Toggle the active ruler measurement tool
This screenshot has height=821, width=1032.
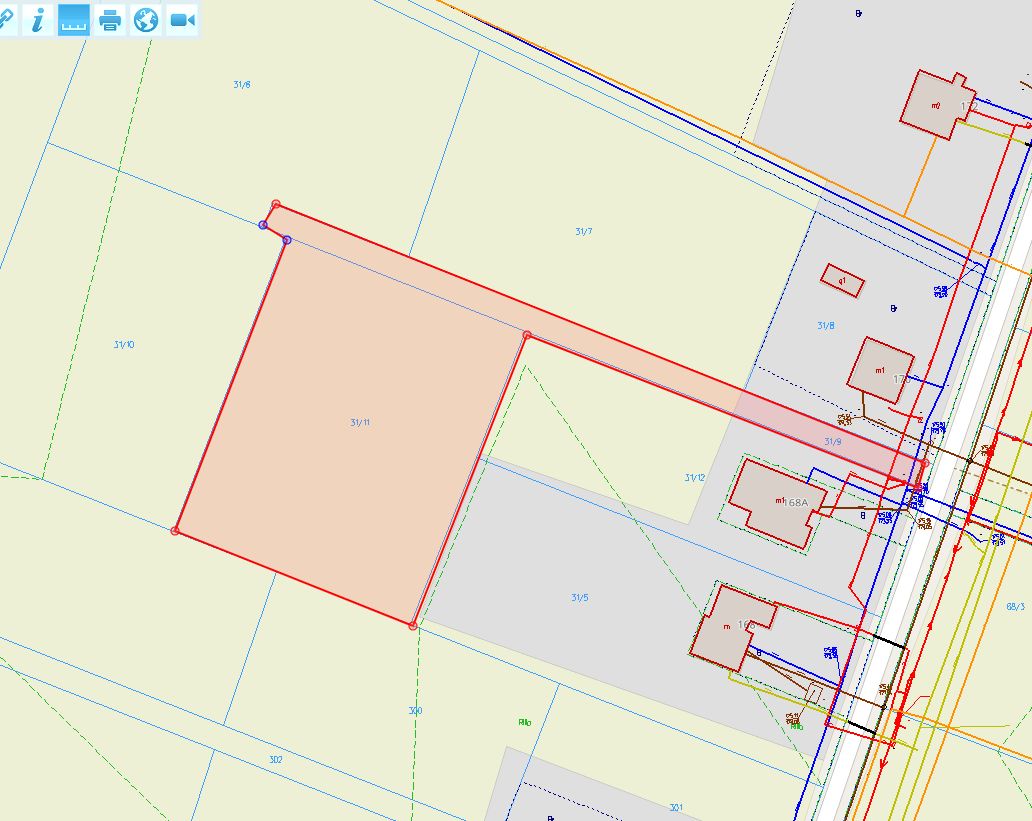click(74, 20)
